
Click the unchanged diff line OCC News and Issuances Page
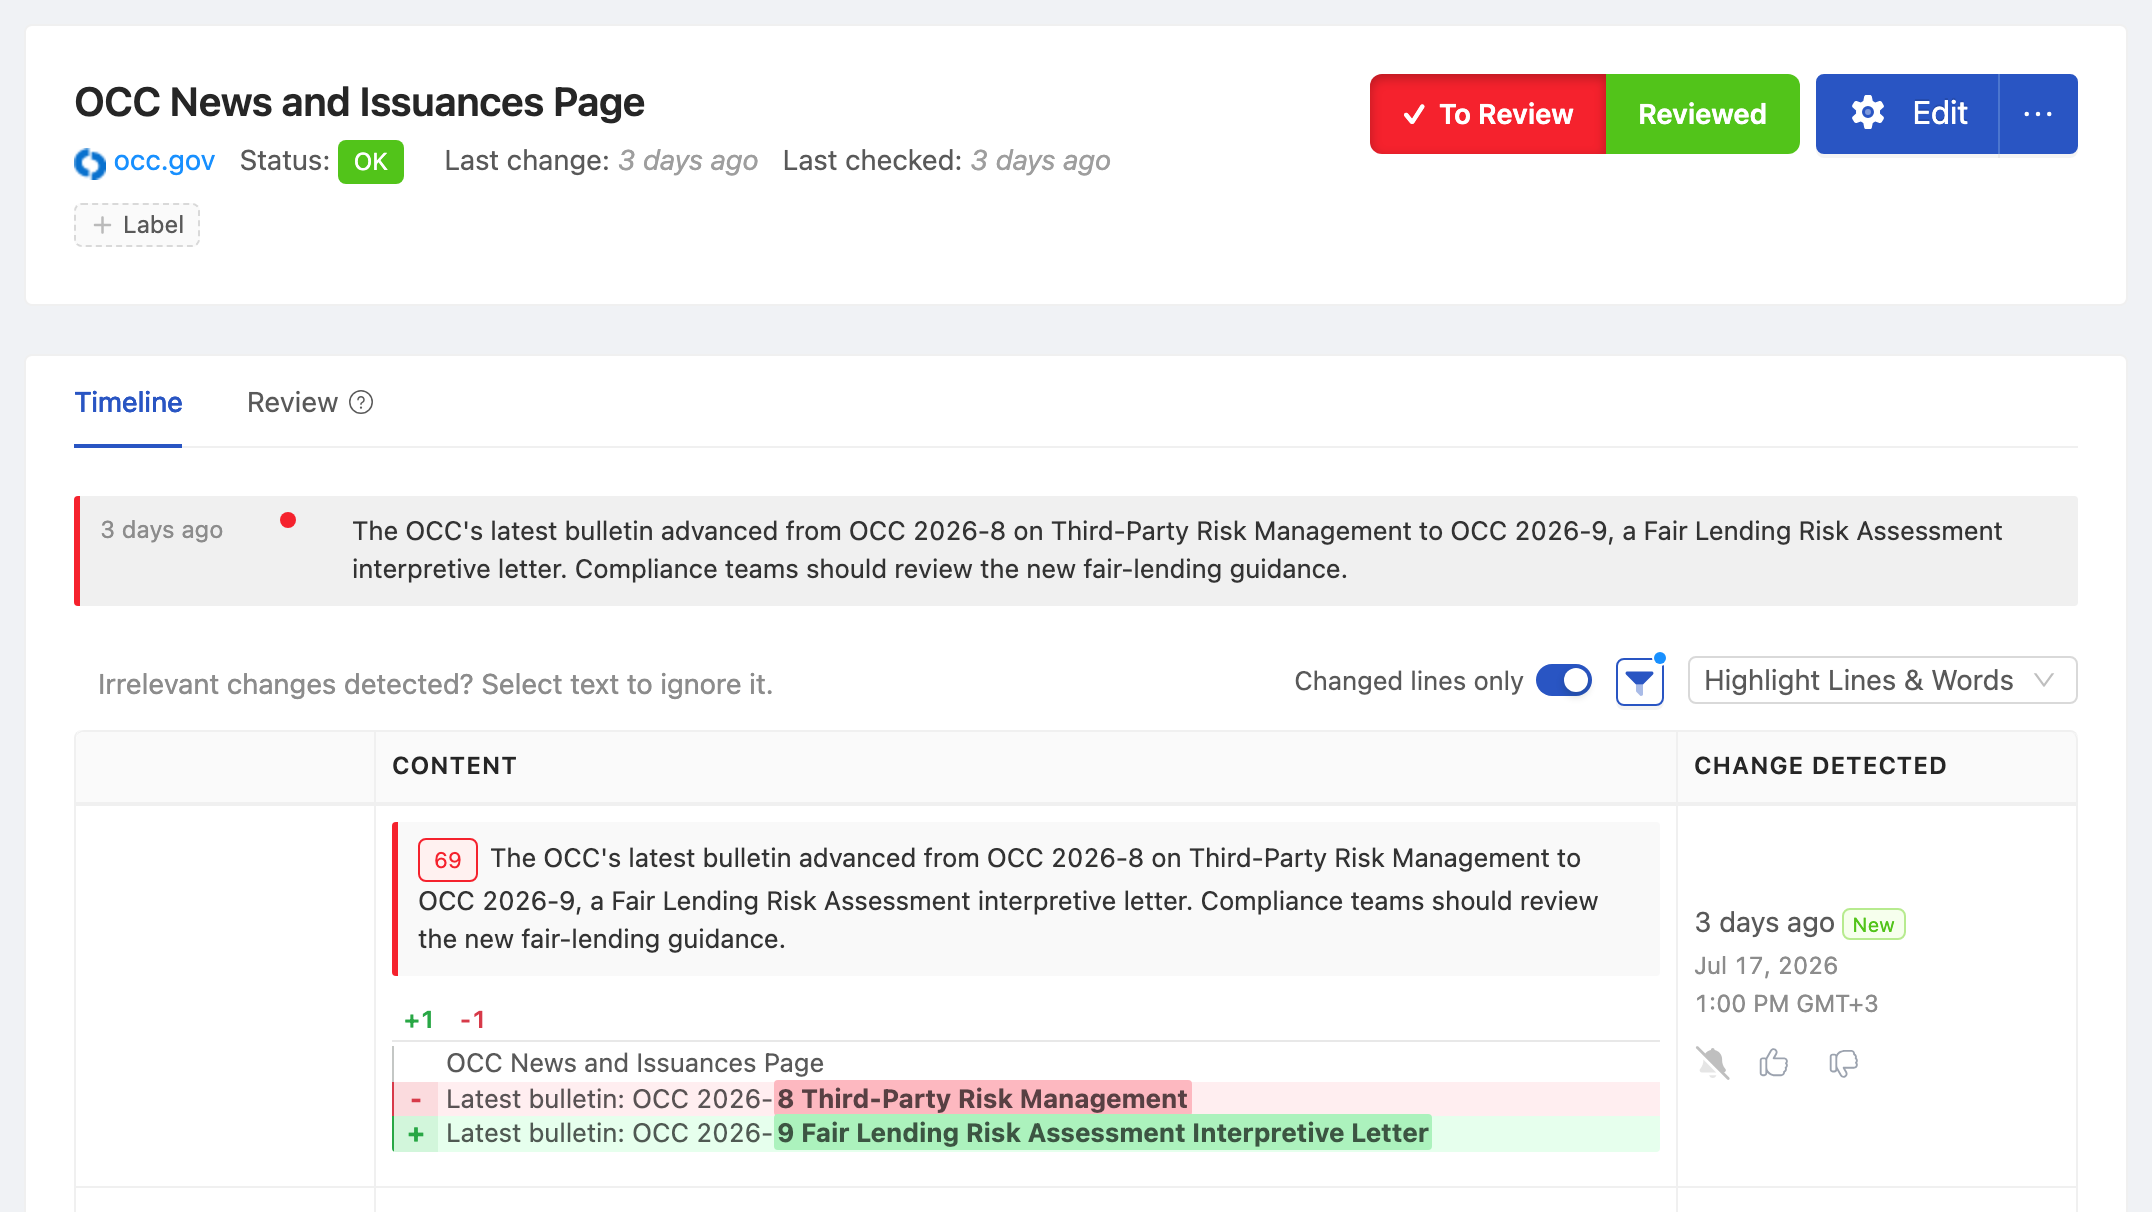(x=635, y=1063)
